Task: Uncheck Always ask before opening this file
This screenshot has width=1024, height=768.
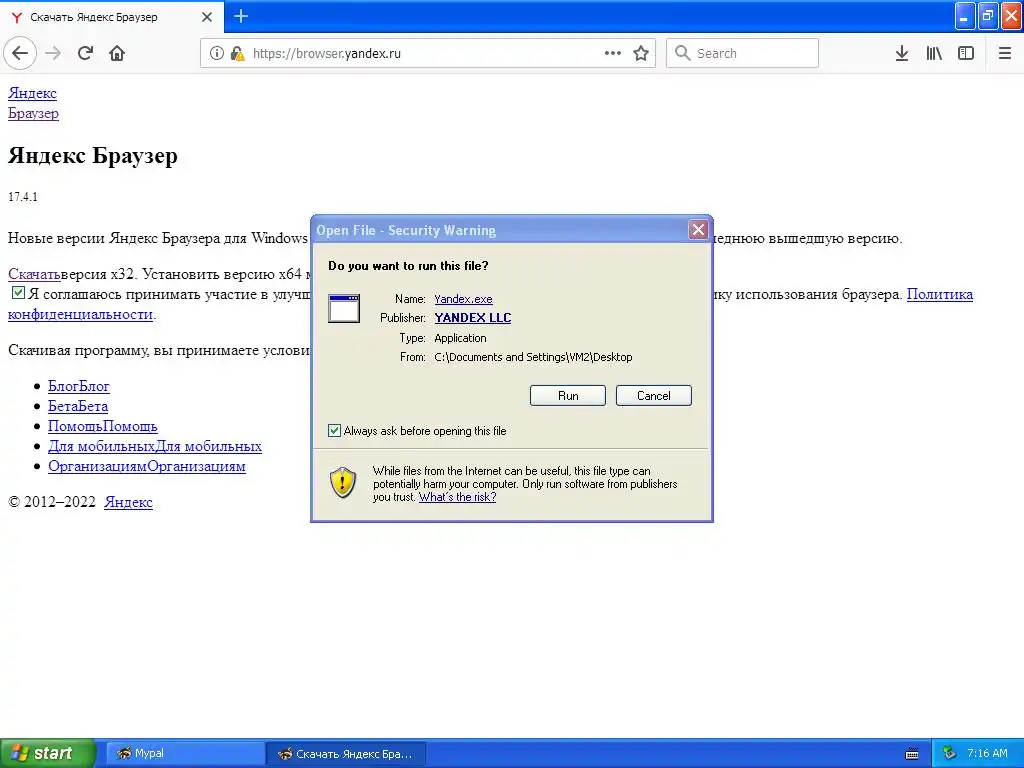Action: click(334, 430)
